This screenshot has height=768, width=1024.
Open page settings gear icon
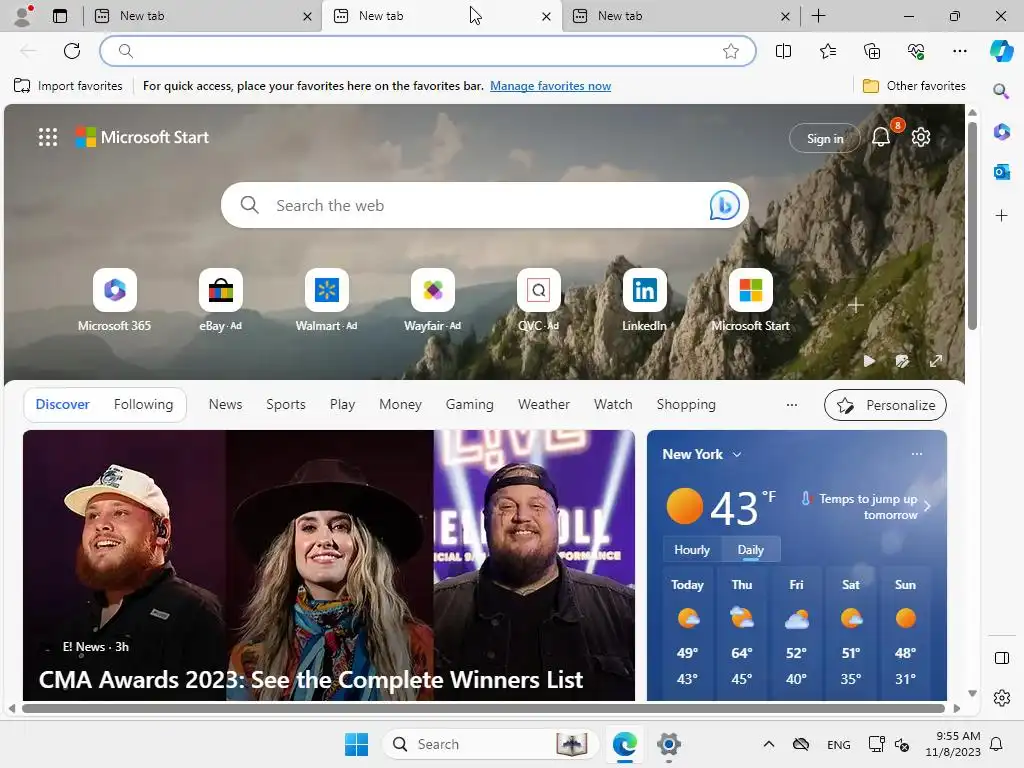tap(921, 137)
